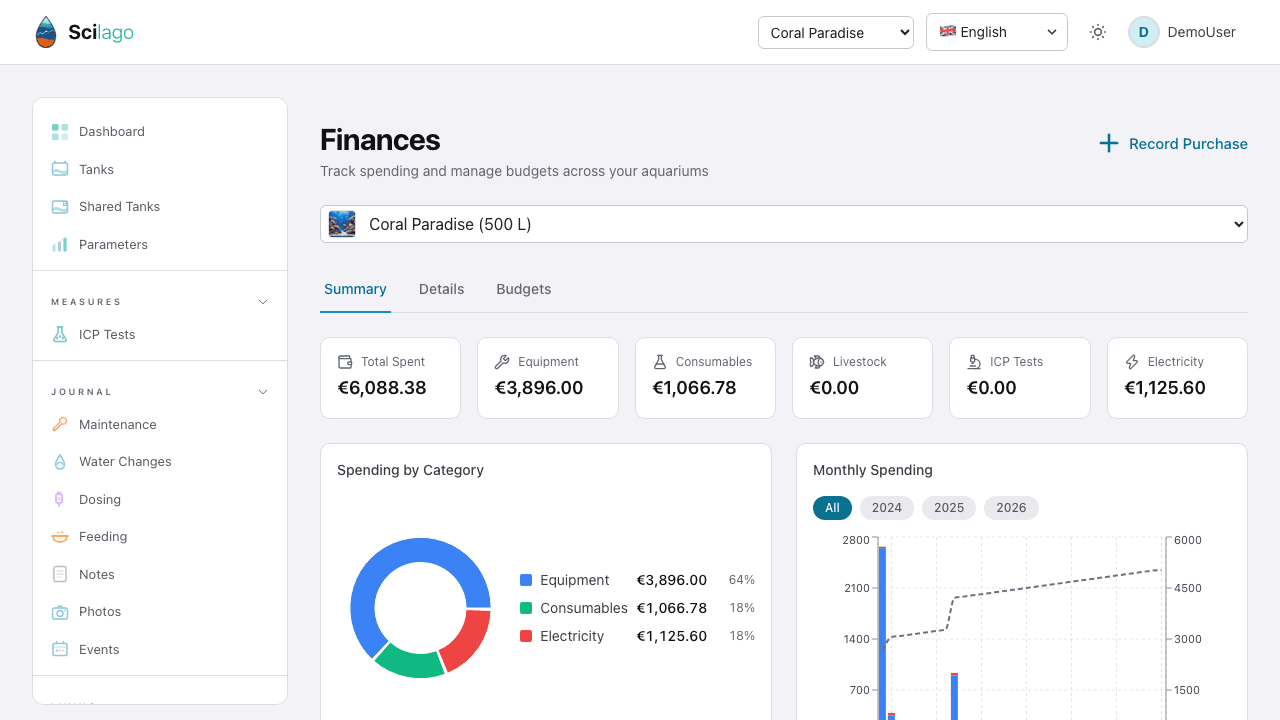Image resolution: width=1280 pixels, height=720 pixels.
Task: Click the Notes document icon
Action: tap(60, 574)
